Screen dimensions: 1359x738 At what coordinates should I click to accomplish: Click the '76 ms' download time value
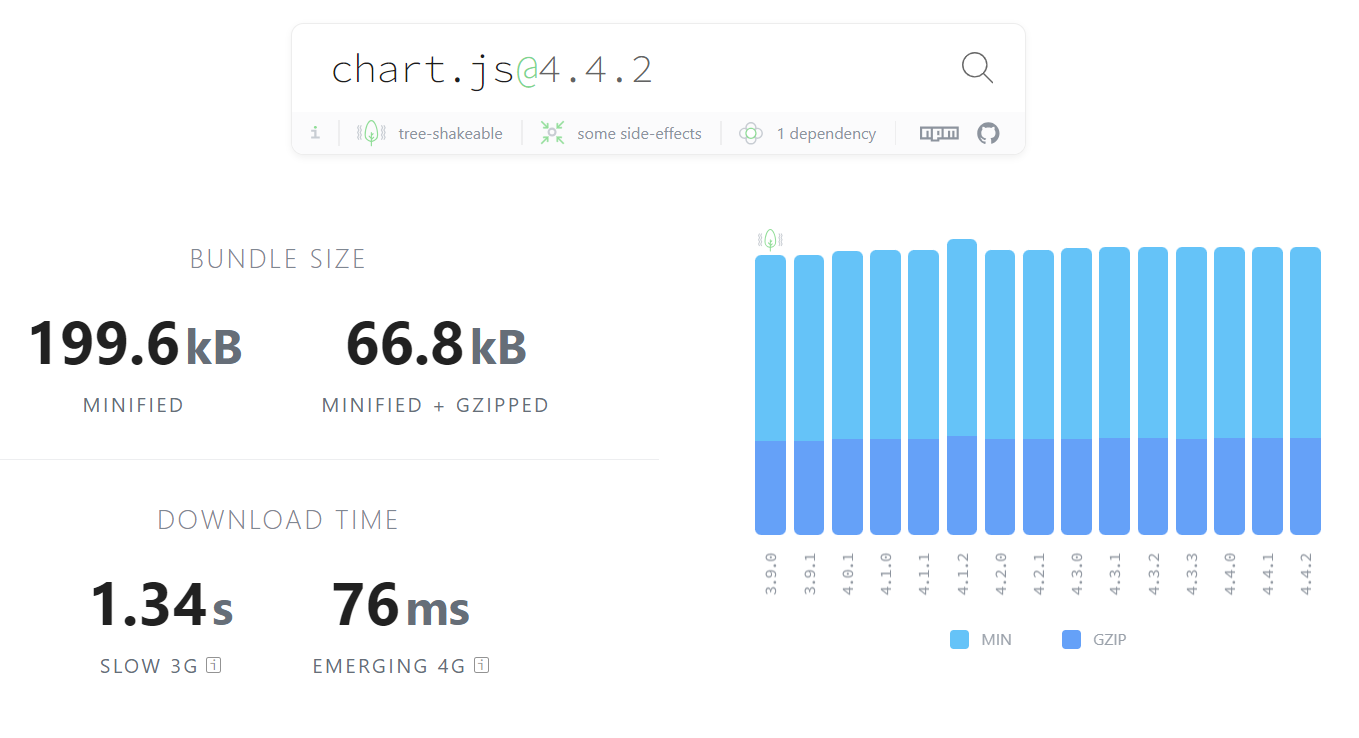[x=401, y=605]
